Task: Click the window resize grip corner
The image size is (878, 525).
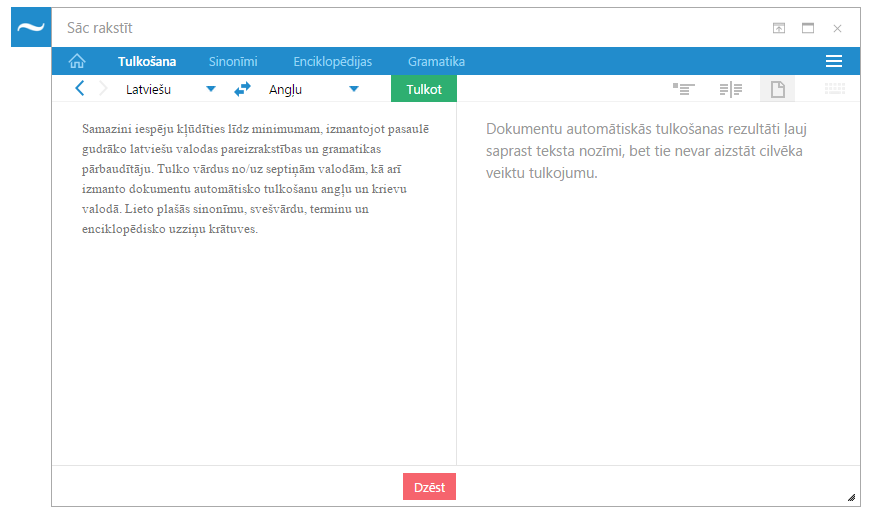Action: (851, 496)
